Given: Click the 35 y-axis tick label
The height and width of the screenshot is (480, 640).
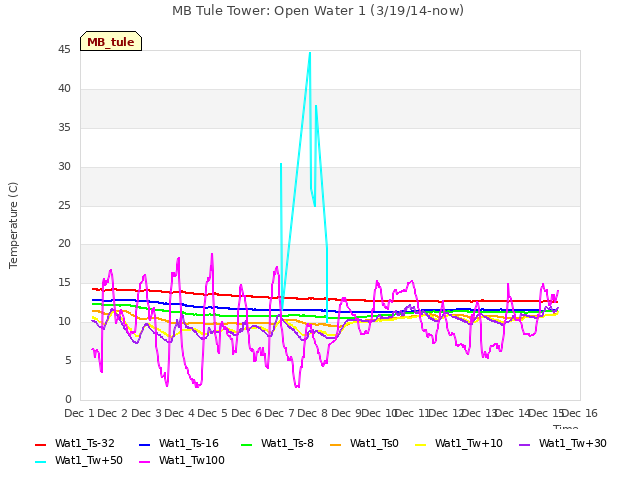Looking at the screenshot, I should click(x=64, y=128).
